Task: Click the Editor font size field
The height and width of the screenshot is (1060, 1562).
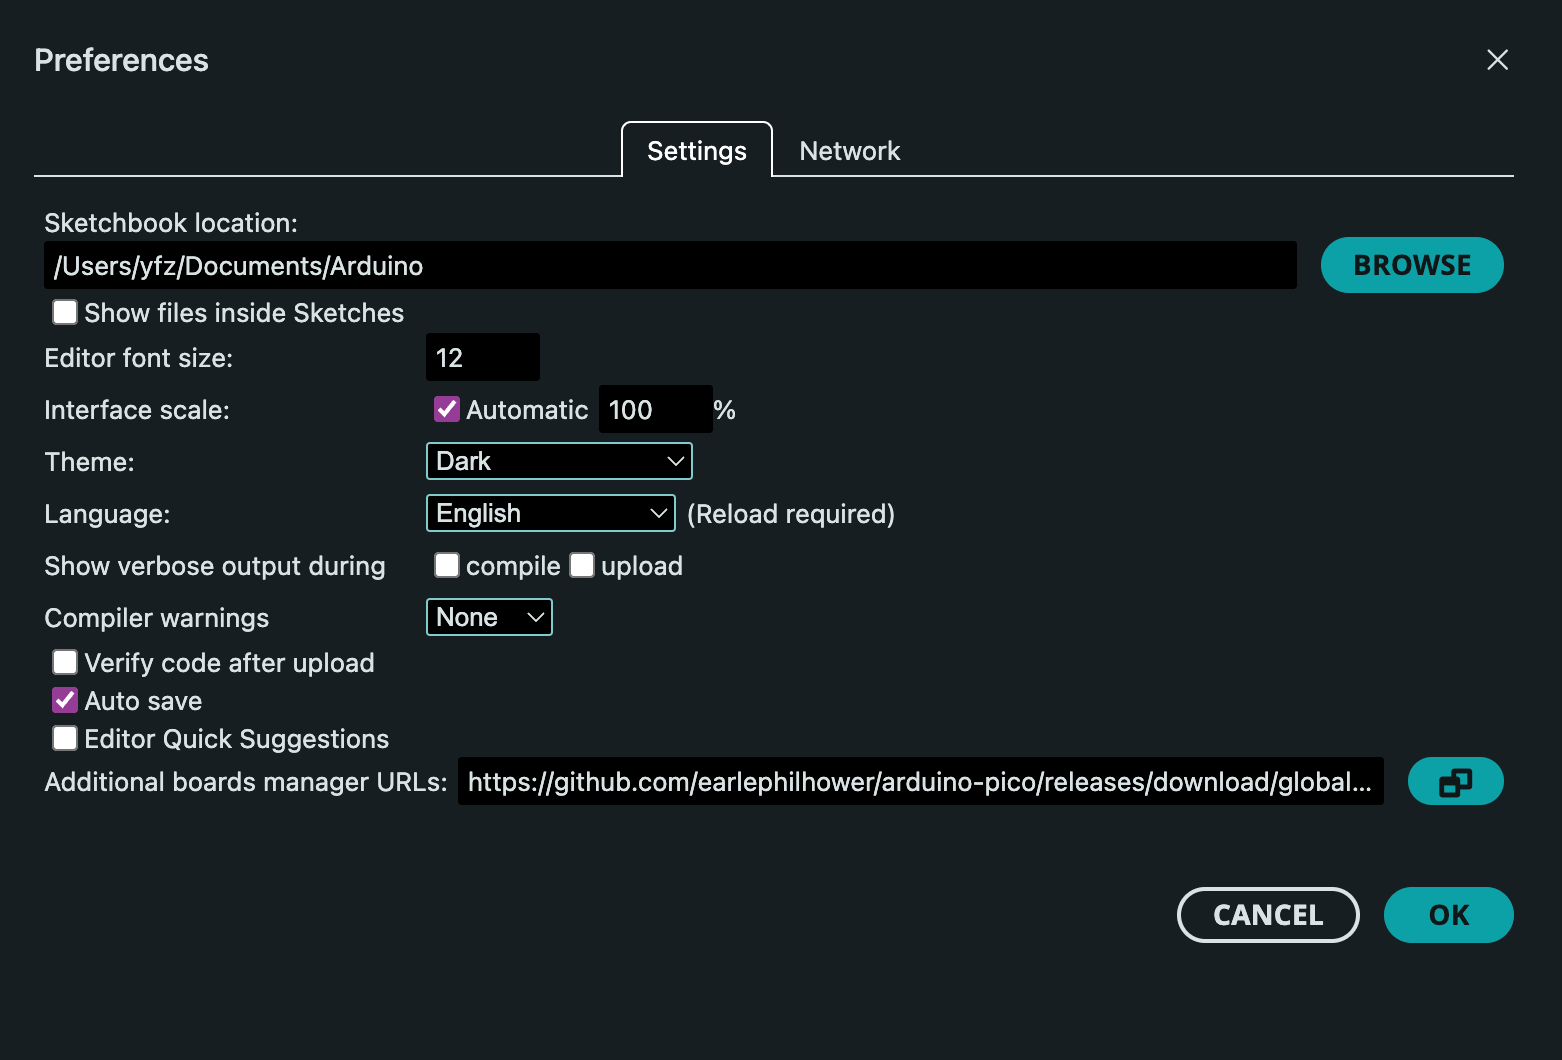Action: coord(483,358)
